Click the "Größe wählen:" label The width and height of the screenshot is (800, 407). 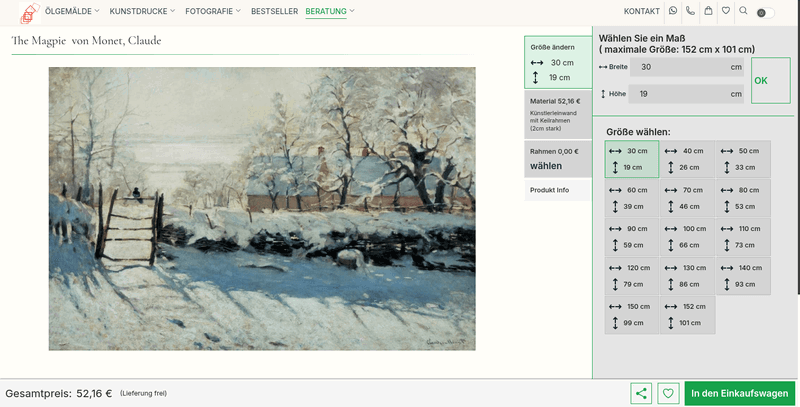[x=638, y=132]
